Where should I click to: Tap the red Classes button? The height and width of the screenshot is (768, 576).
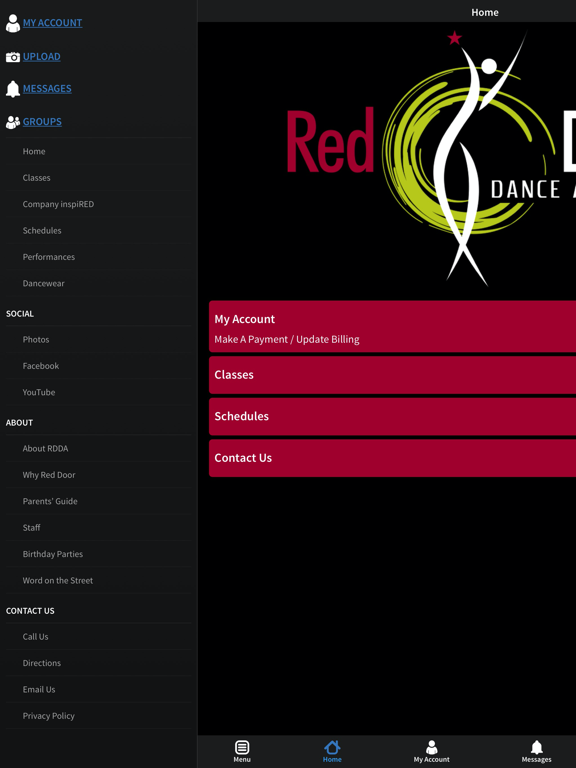[x=392, y=375]
